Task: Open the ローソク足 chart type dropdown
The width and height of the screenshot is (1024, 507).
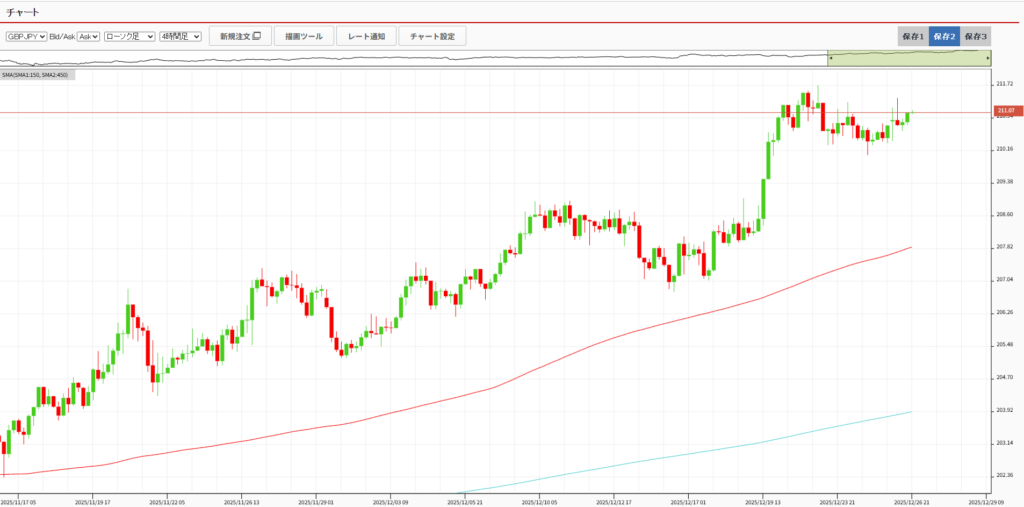Action: tap(130, 36)
